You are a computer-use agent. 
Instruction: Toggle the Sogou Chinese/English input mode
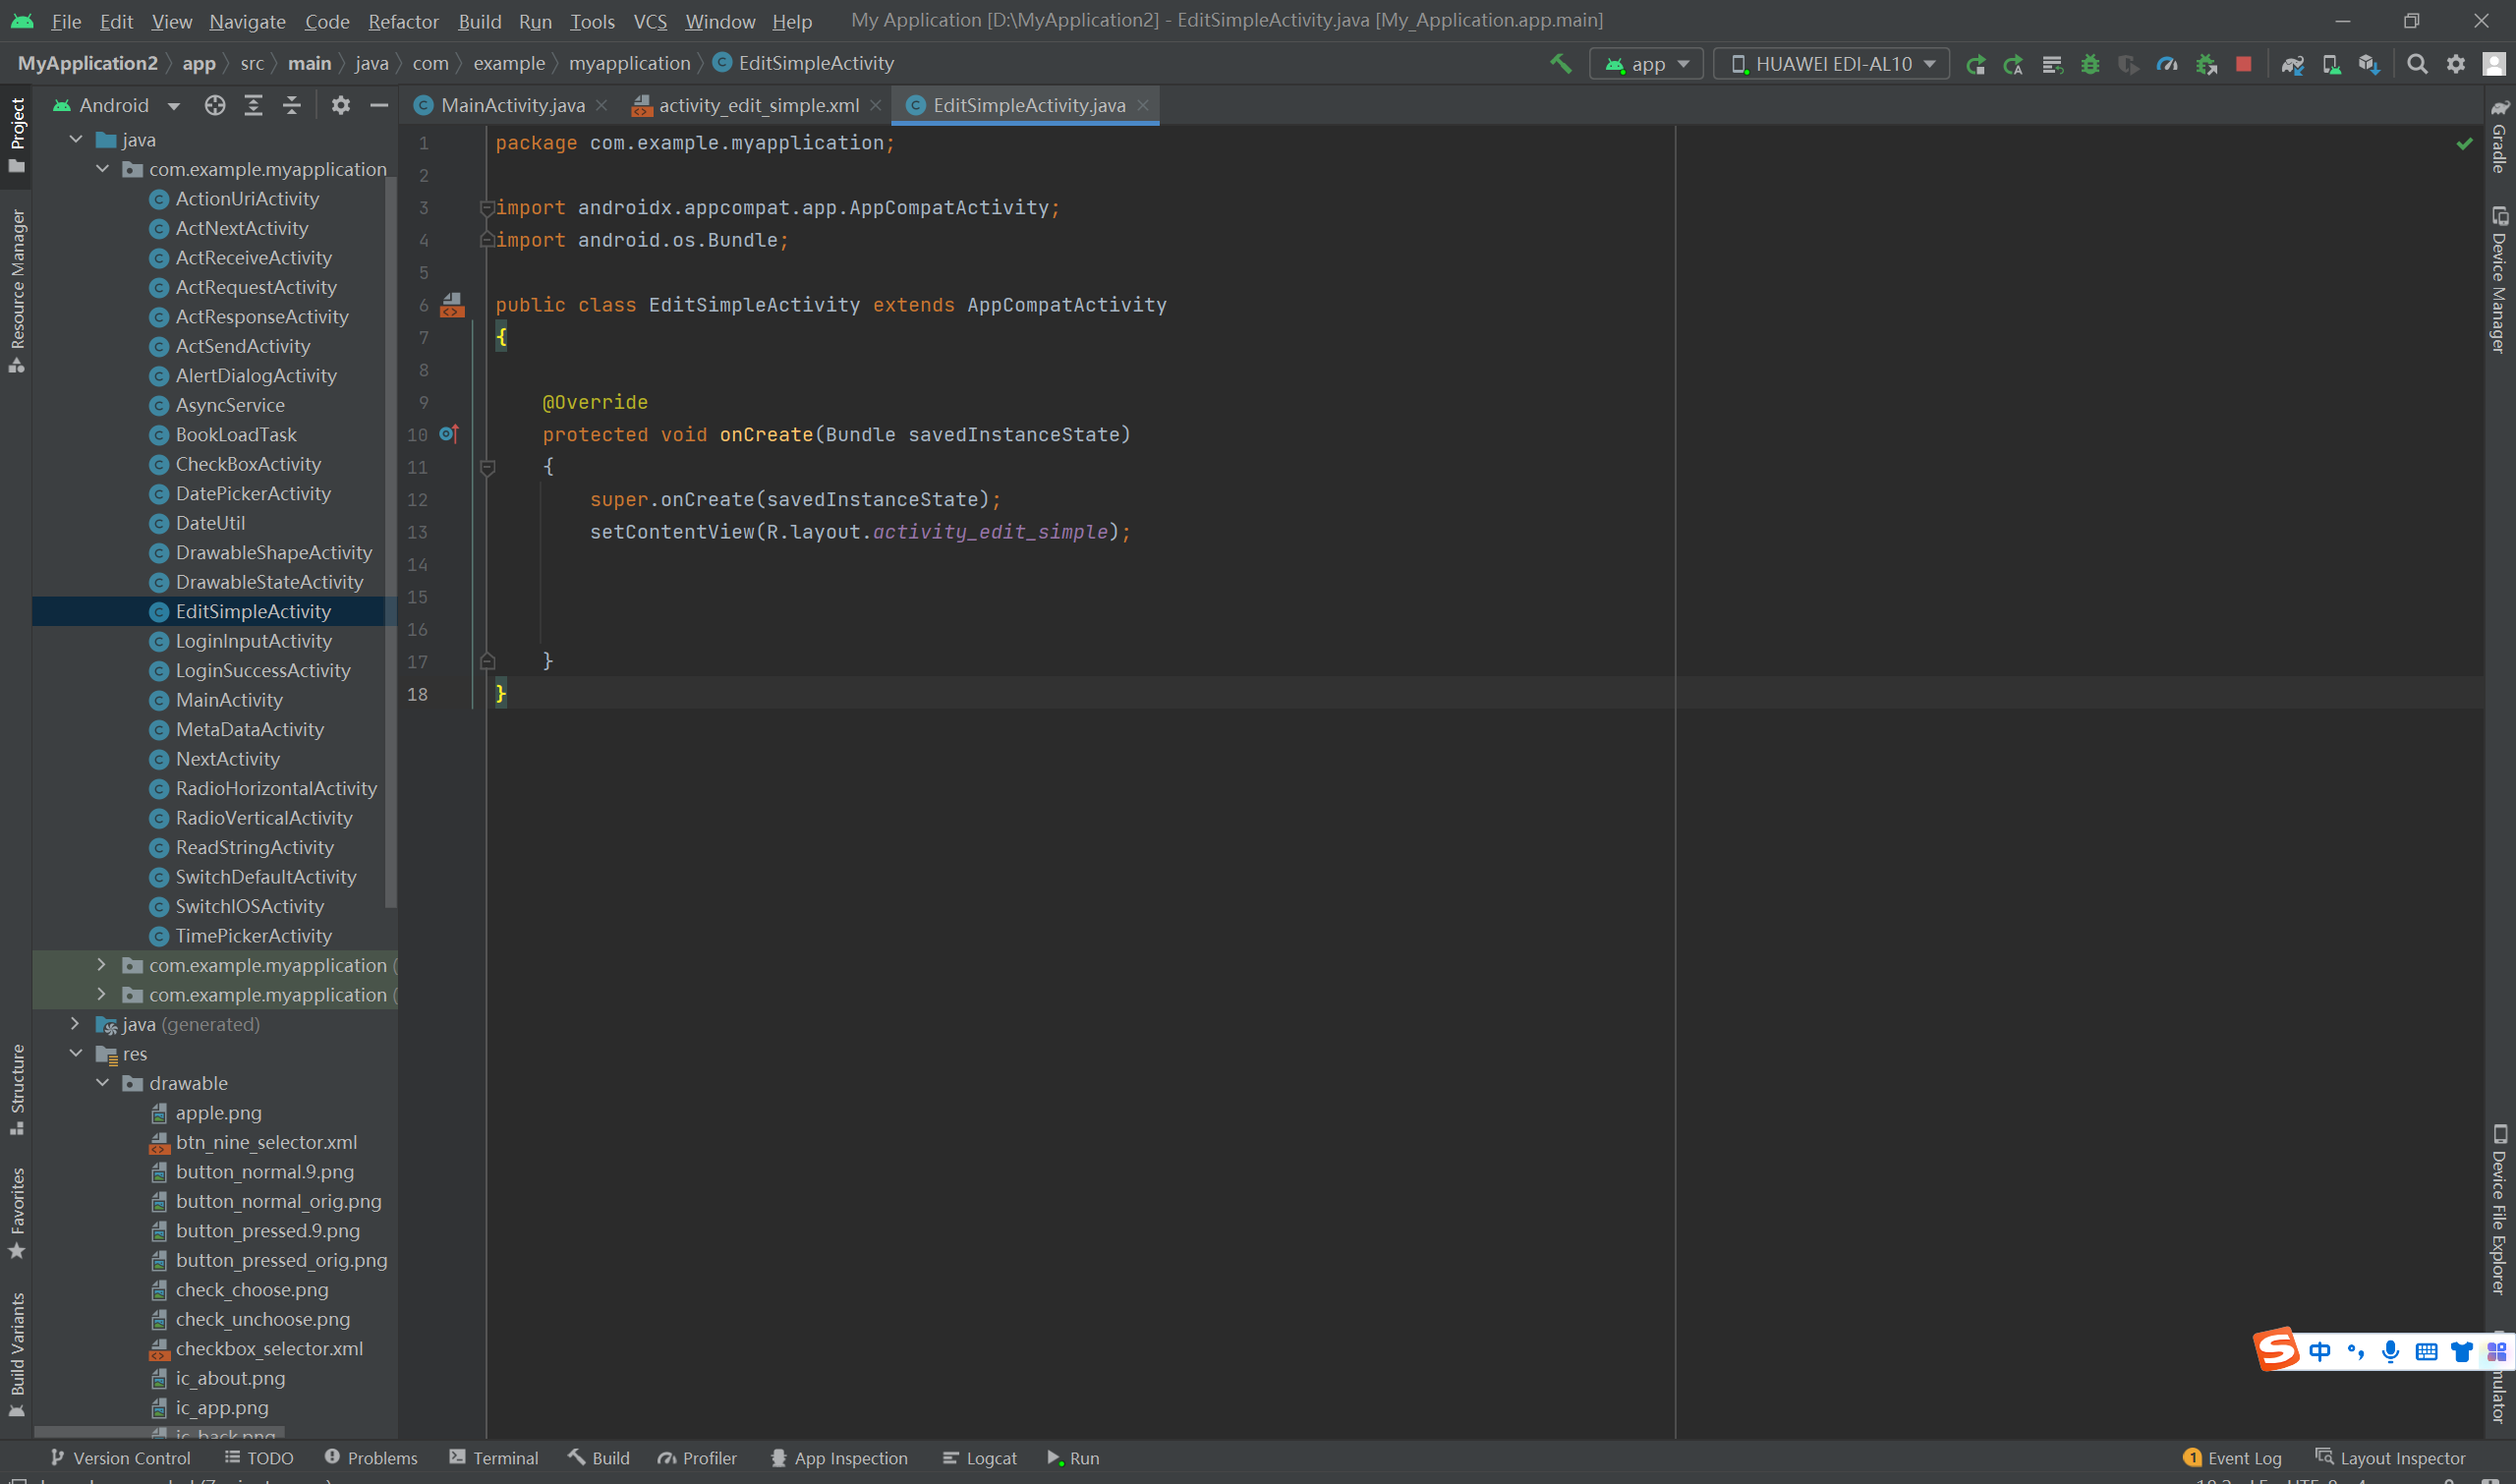point(2320,1352)
